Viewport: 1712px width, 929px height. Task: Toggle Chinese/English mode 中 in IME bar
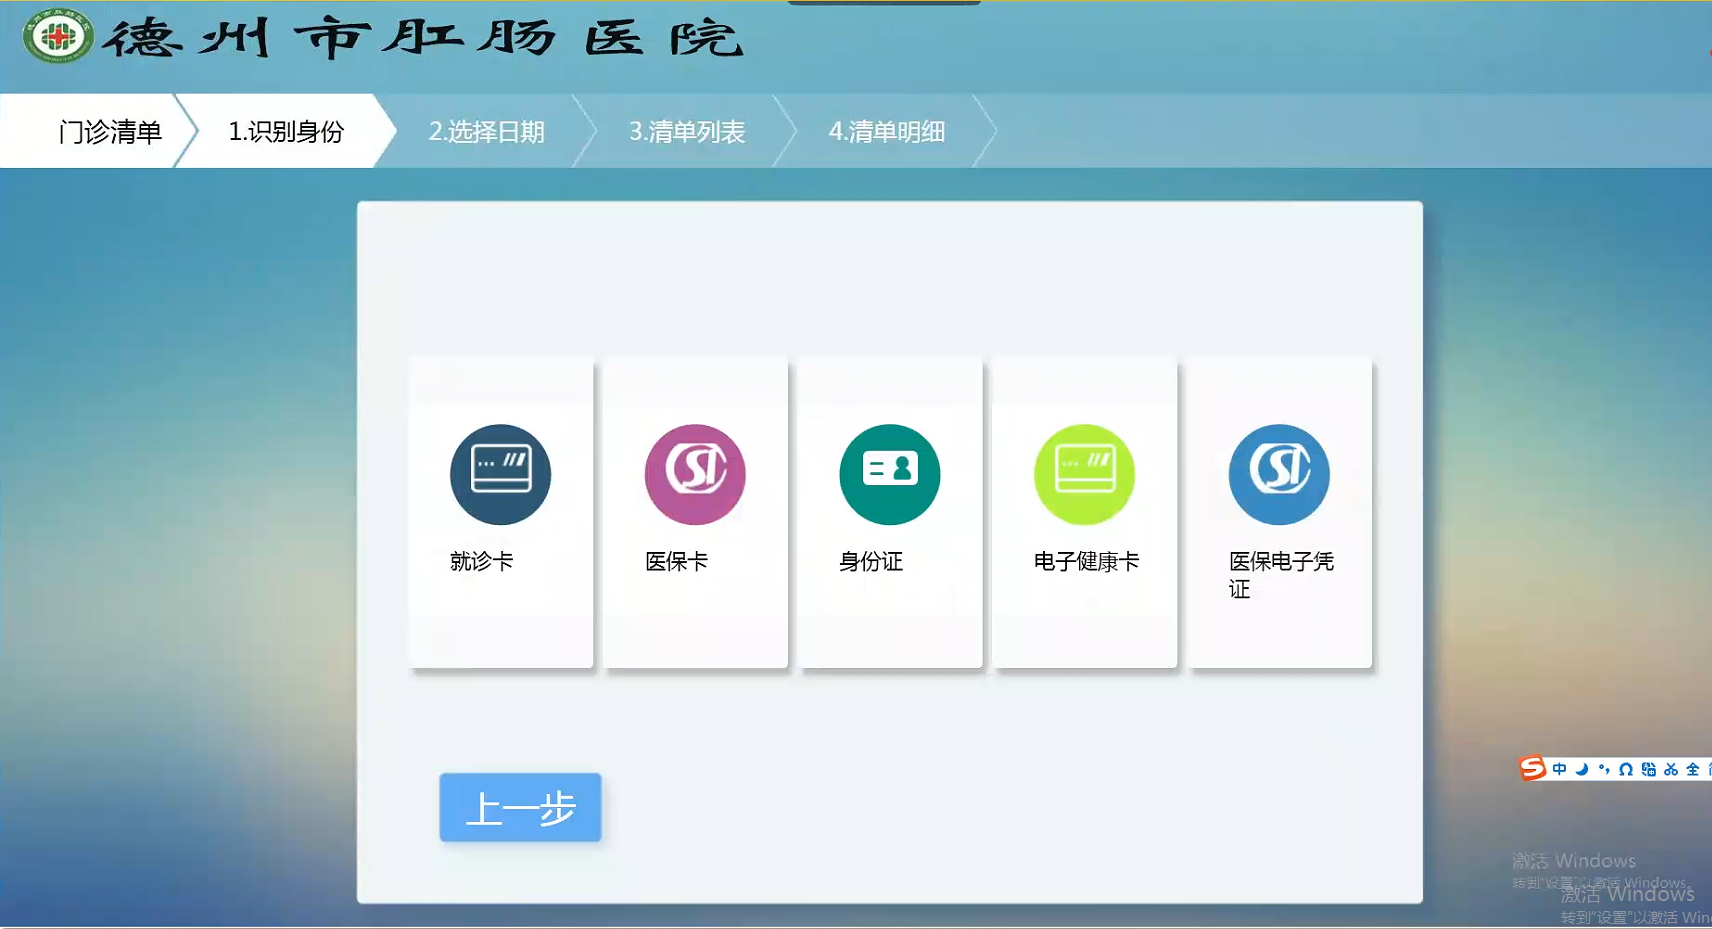pos(1559,769)
